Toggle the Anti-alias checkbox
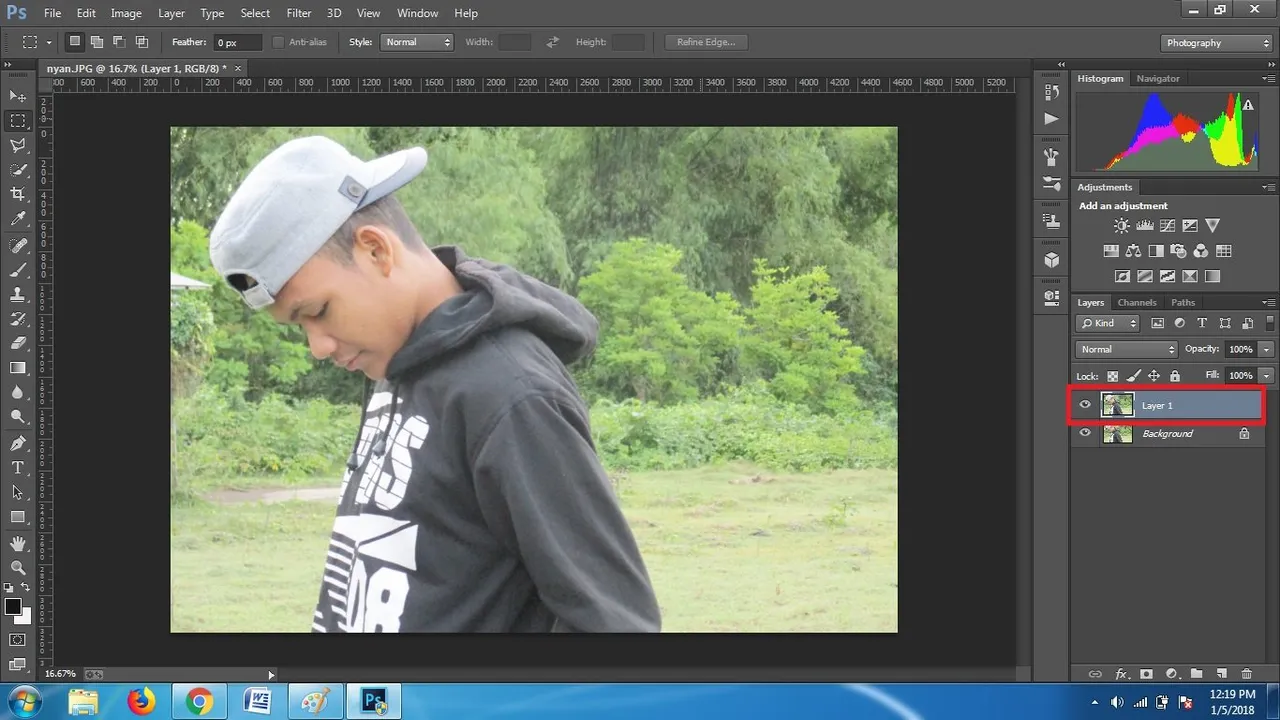 279,42
